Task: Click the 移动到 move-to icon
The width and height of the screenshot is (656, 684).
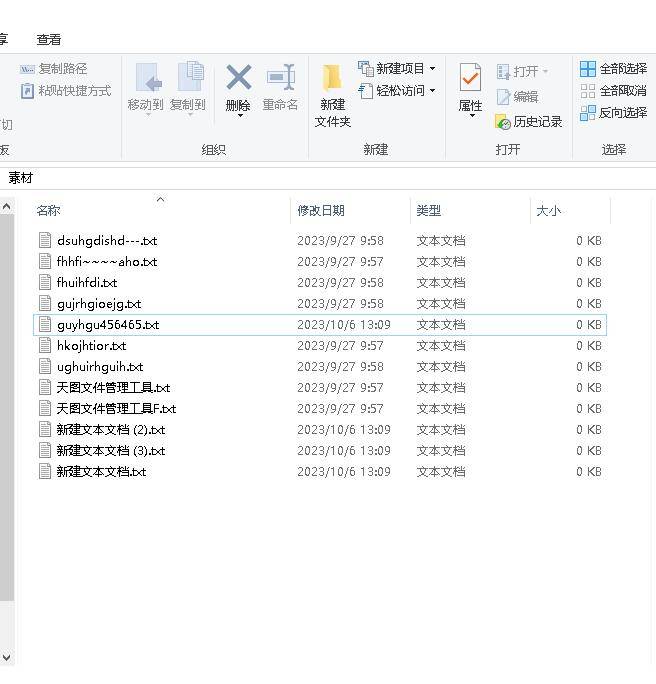Action: point(147,78)
